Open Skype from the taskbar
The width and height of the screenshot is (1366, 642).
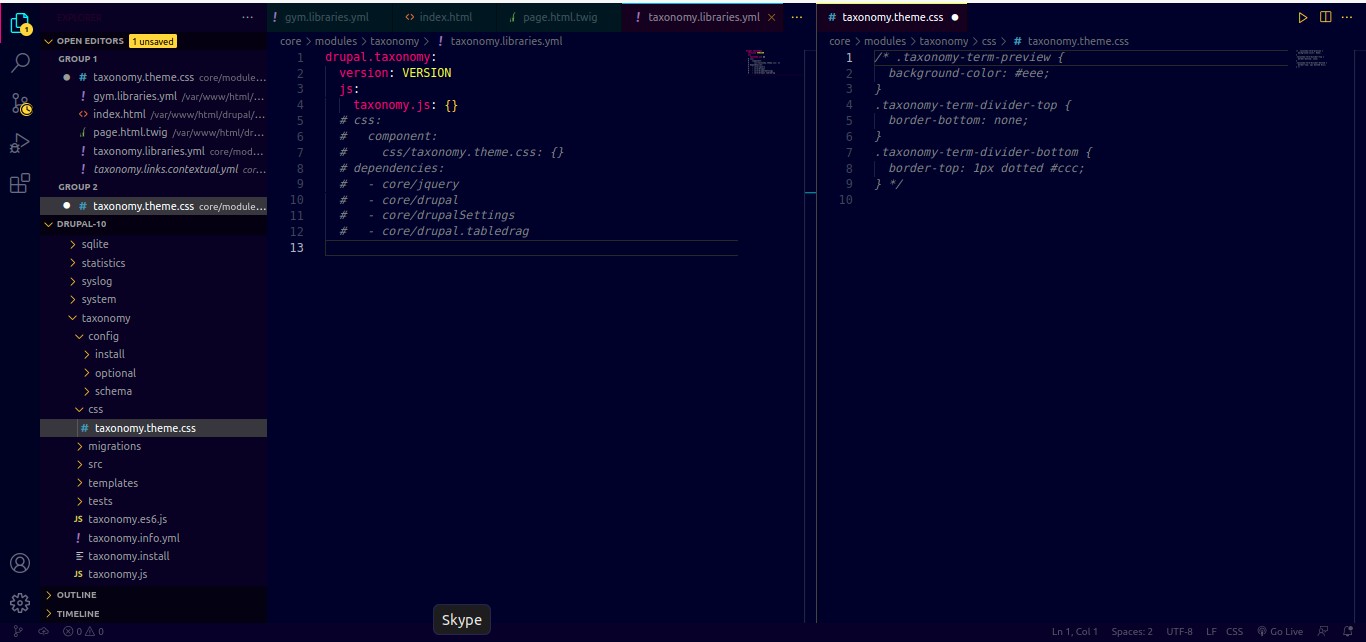click(461, 619)
